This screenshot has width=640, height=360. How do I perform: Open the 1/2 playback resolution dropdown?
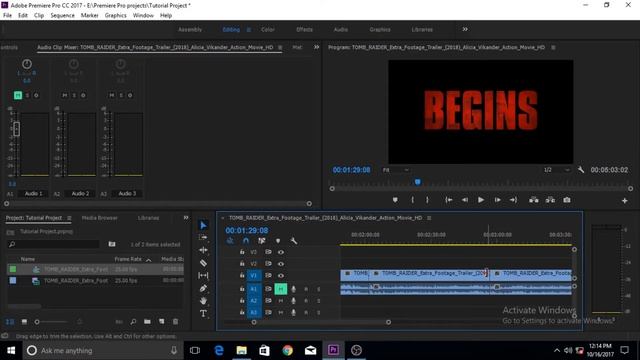557,170
